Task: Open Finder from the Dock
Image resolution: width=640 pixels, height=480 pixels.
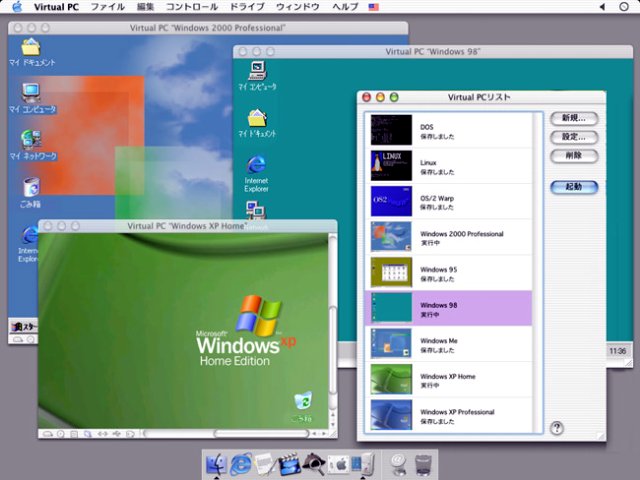Action: (x=217, y=463)
